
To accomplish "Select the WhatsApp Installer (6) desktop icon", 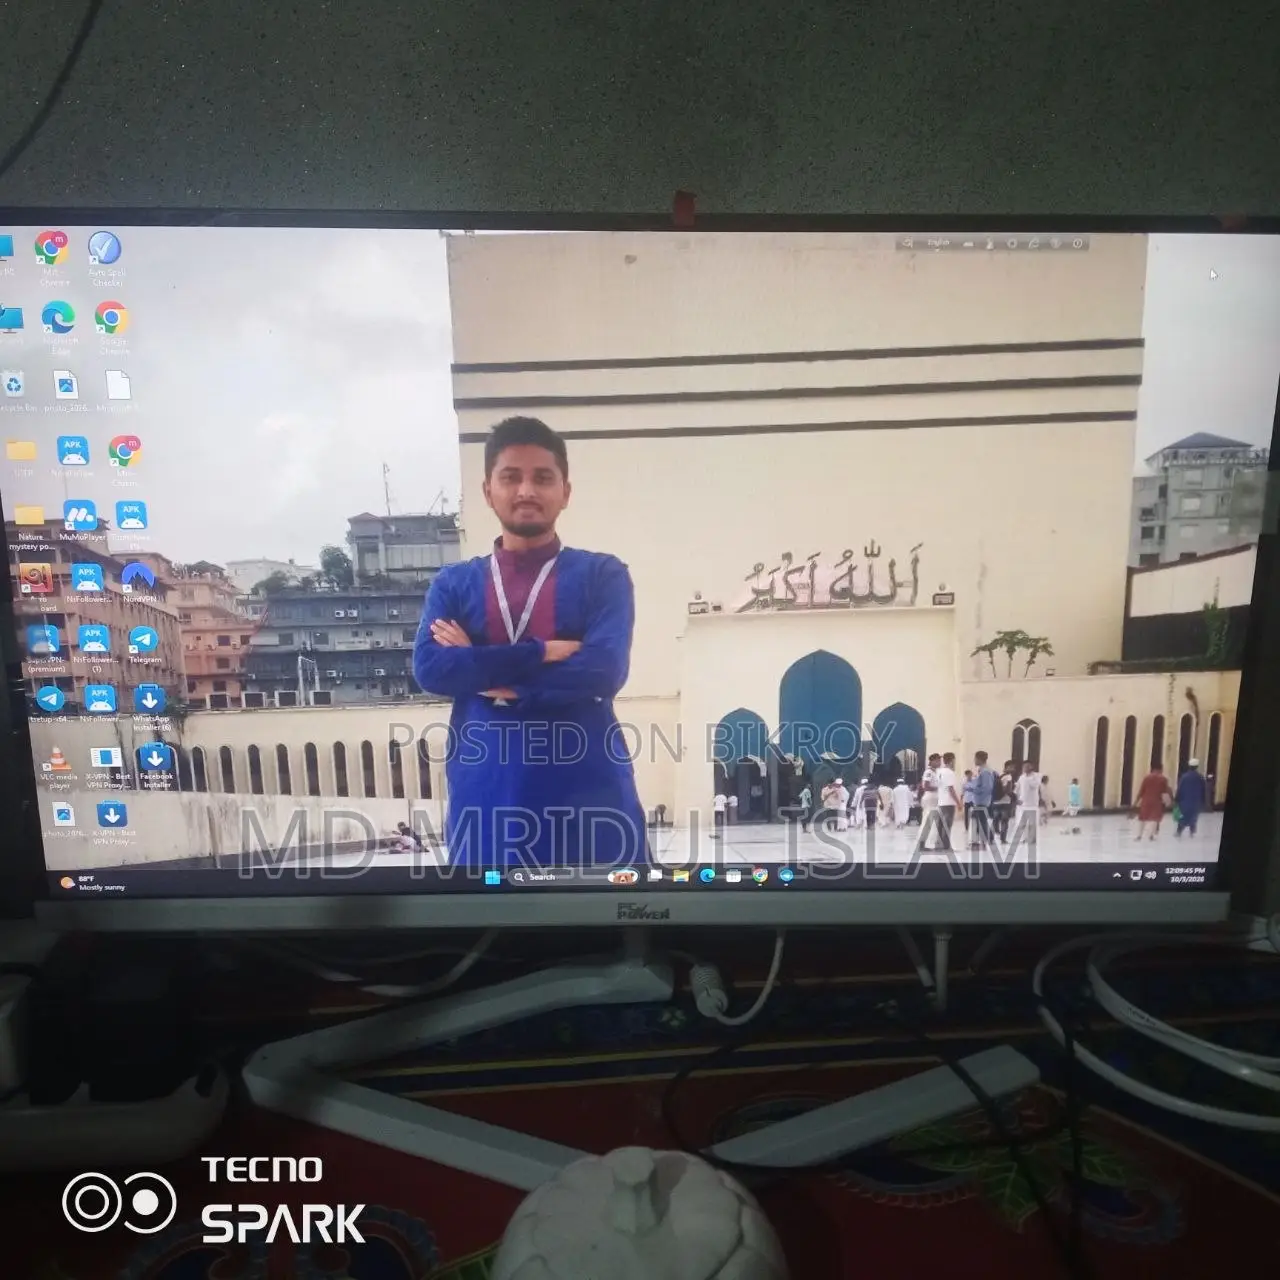I will [x=151, y=707].
